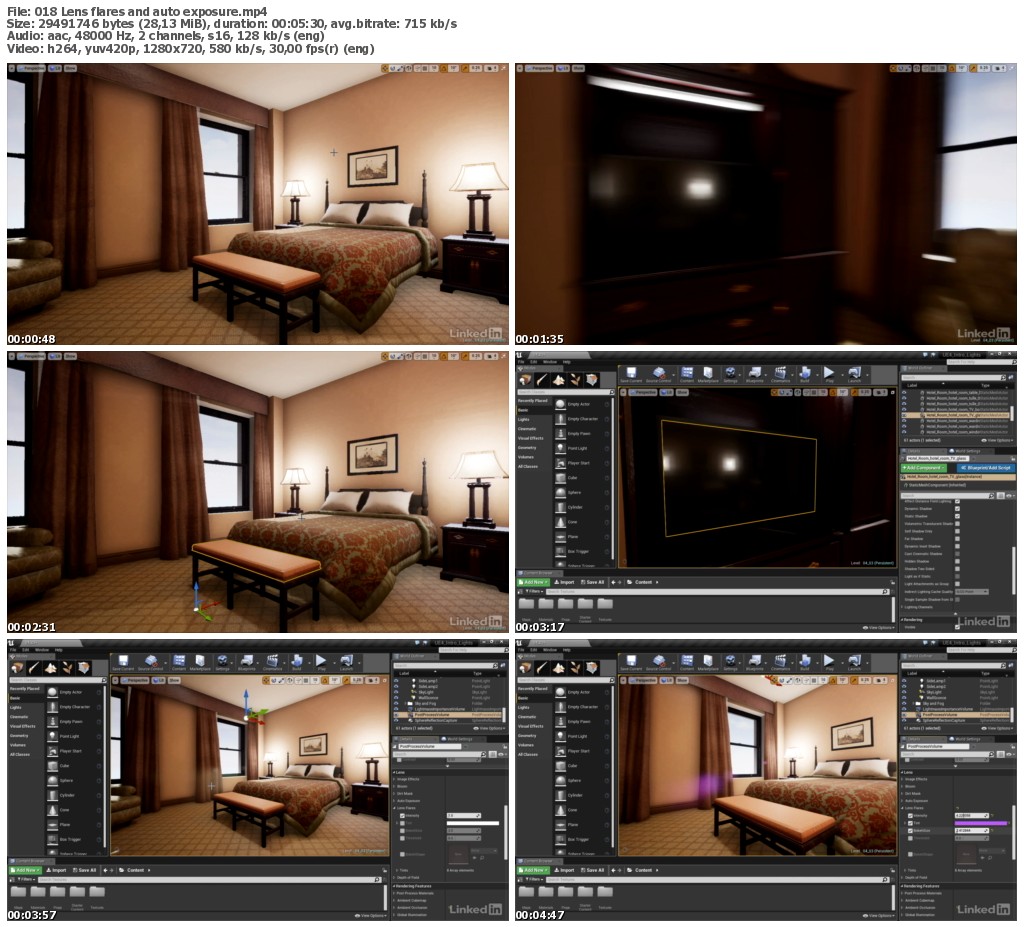The width and height of the screenshot is (1024, 927).
Task: Open Edit menu in 00:03:57 frame
Action: pos(26,649)
